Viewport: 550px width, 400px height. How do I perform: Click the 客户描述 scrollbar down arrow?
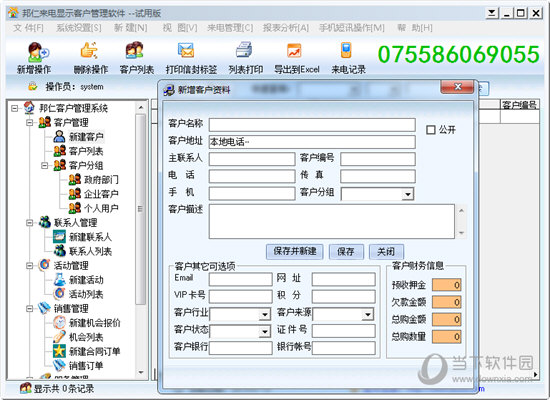point(461,233)
